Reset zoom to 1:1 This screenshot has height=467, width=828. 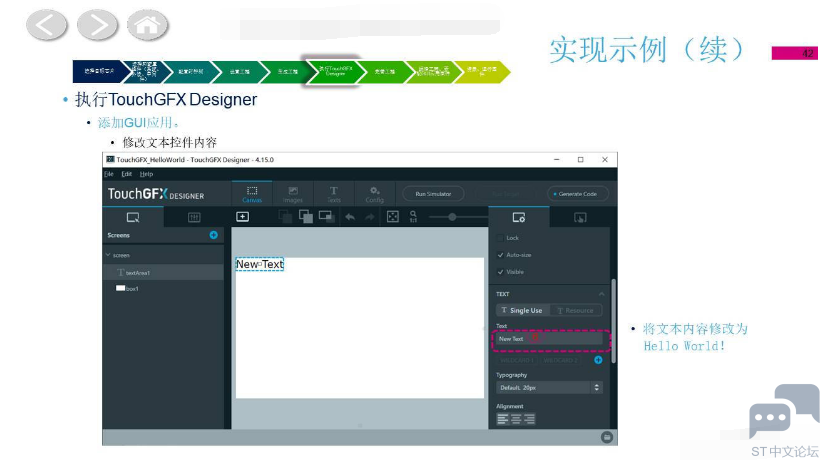pos(413,217)
